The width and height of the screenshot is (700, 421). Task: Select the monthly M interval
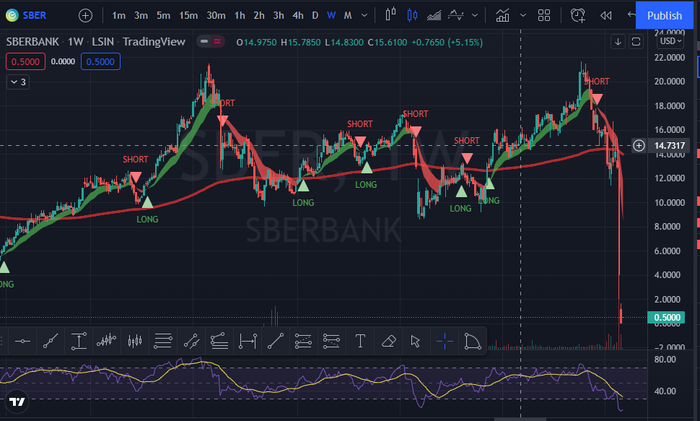tap(347, 16)
